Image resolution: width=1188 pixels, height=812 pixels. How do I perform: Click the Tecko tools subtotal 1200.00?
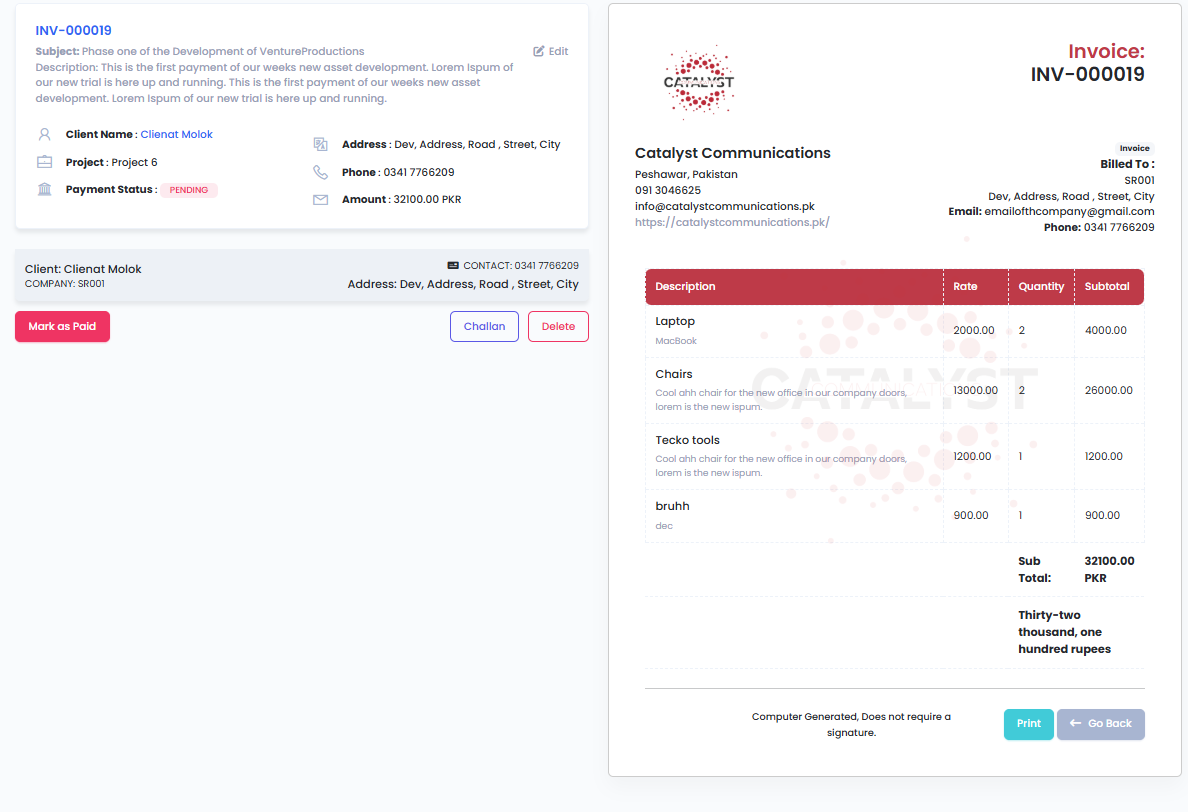pyautogui.click(x=1103, y=456)
